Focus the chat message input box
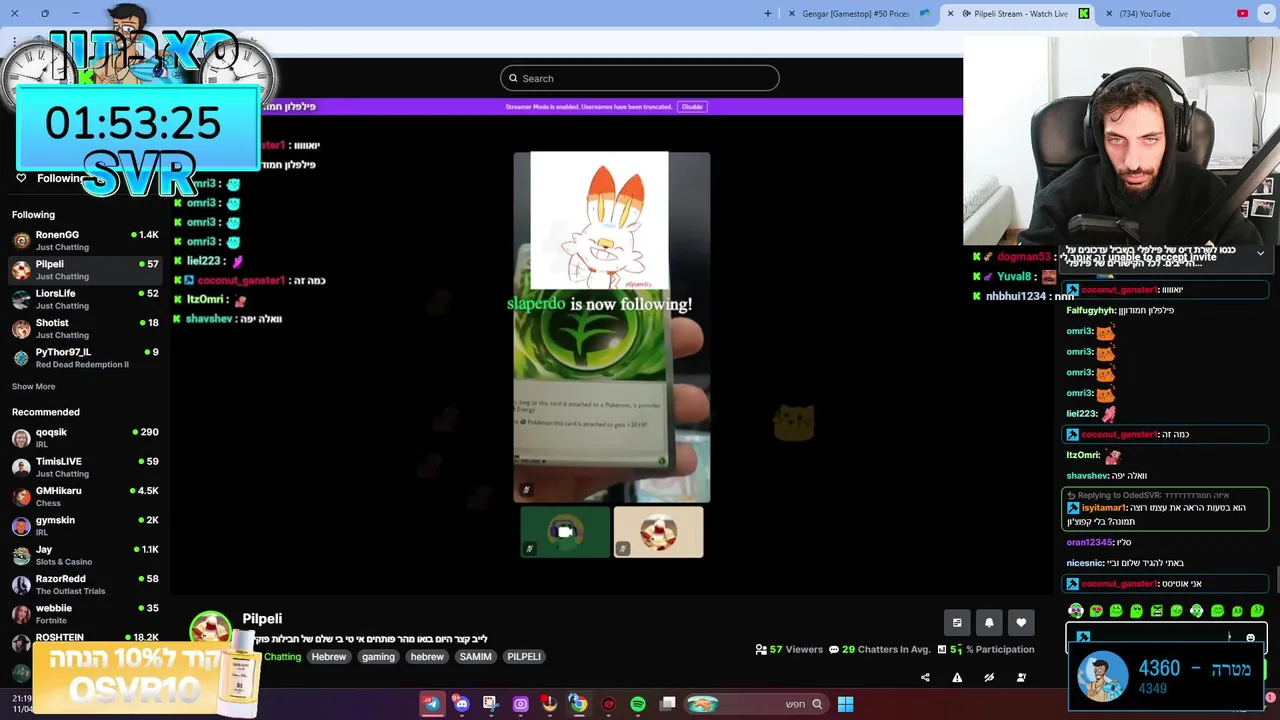Image resolution: width=1280 pixels, height=720 pixels. click(1166, 637)
